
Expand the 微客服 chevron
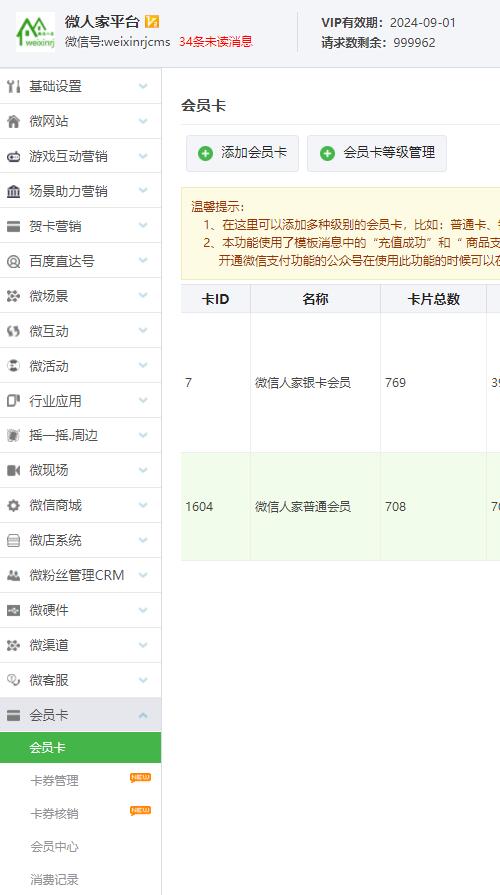pos(143,680)
